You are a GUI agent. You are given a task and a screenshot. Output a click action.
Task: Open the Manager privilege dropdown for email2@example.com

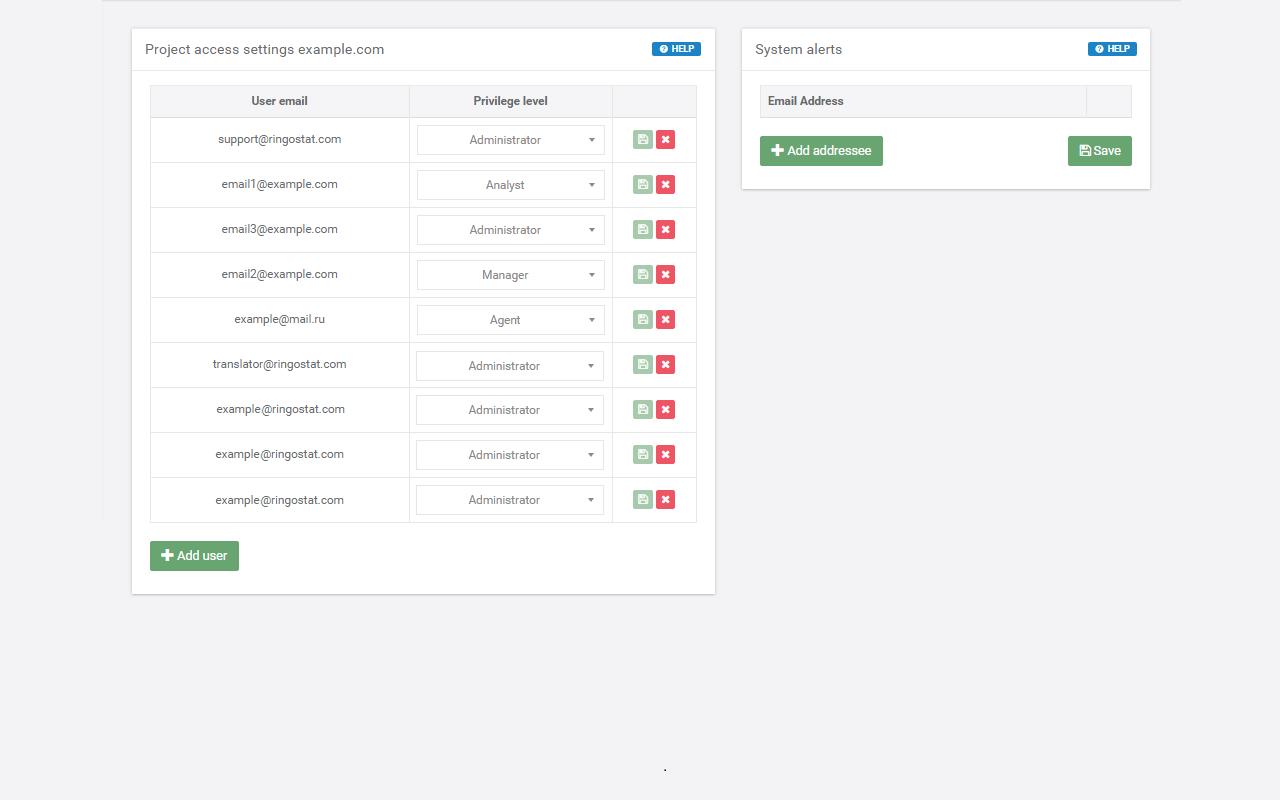pyautogui.click(x=510, y=274)
